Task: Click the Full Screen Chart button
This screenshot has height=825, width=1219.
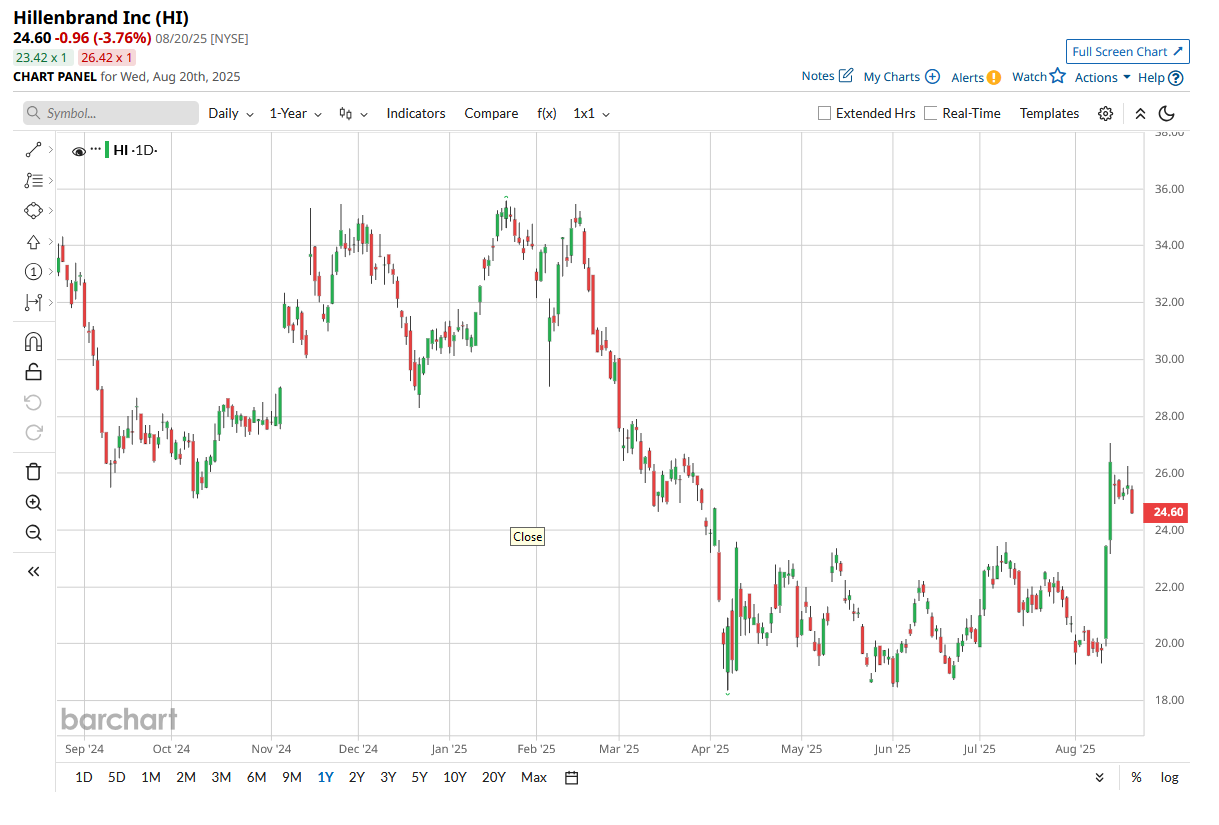Action: click(1127, 52)
